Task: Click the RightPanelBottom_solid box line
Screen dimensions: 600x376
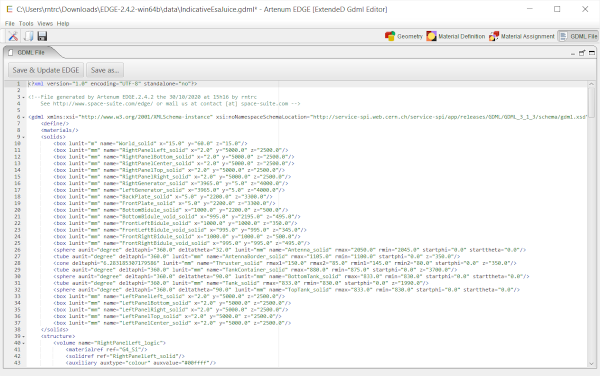Action: (x=174, y=157)
